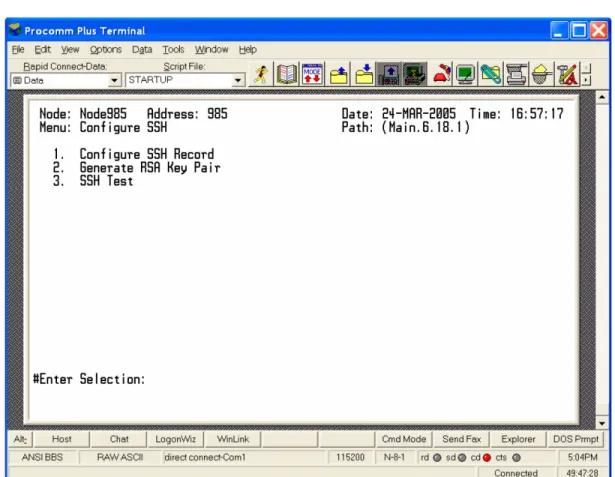Open the Window menu
615x477 pixels.
pos(211,49)
